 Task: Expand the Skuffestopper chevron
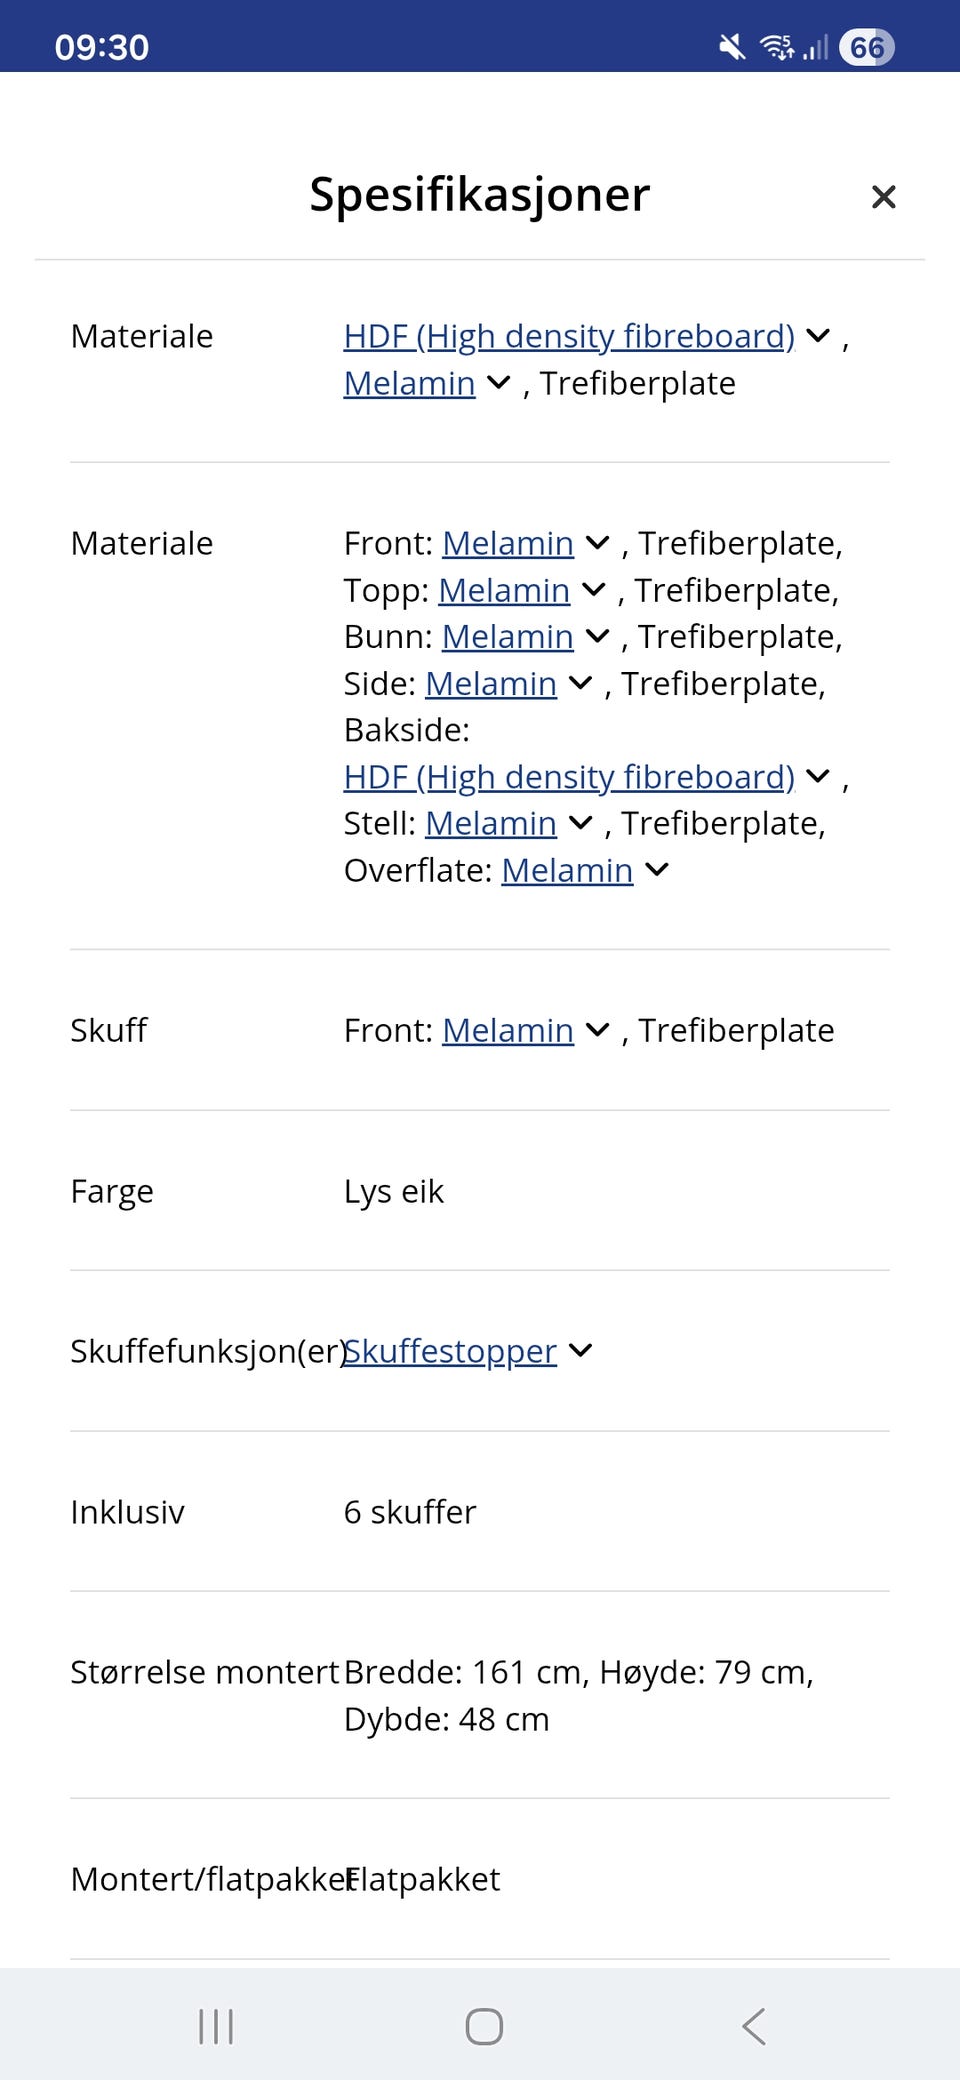tap(580, 1351)
